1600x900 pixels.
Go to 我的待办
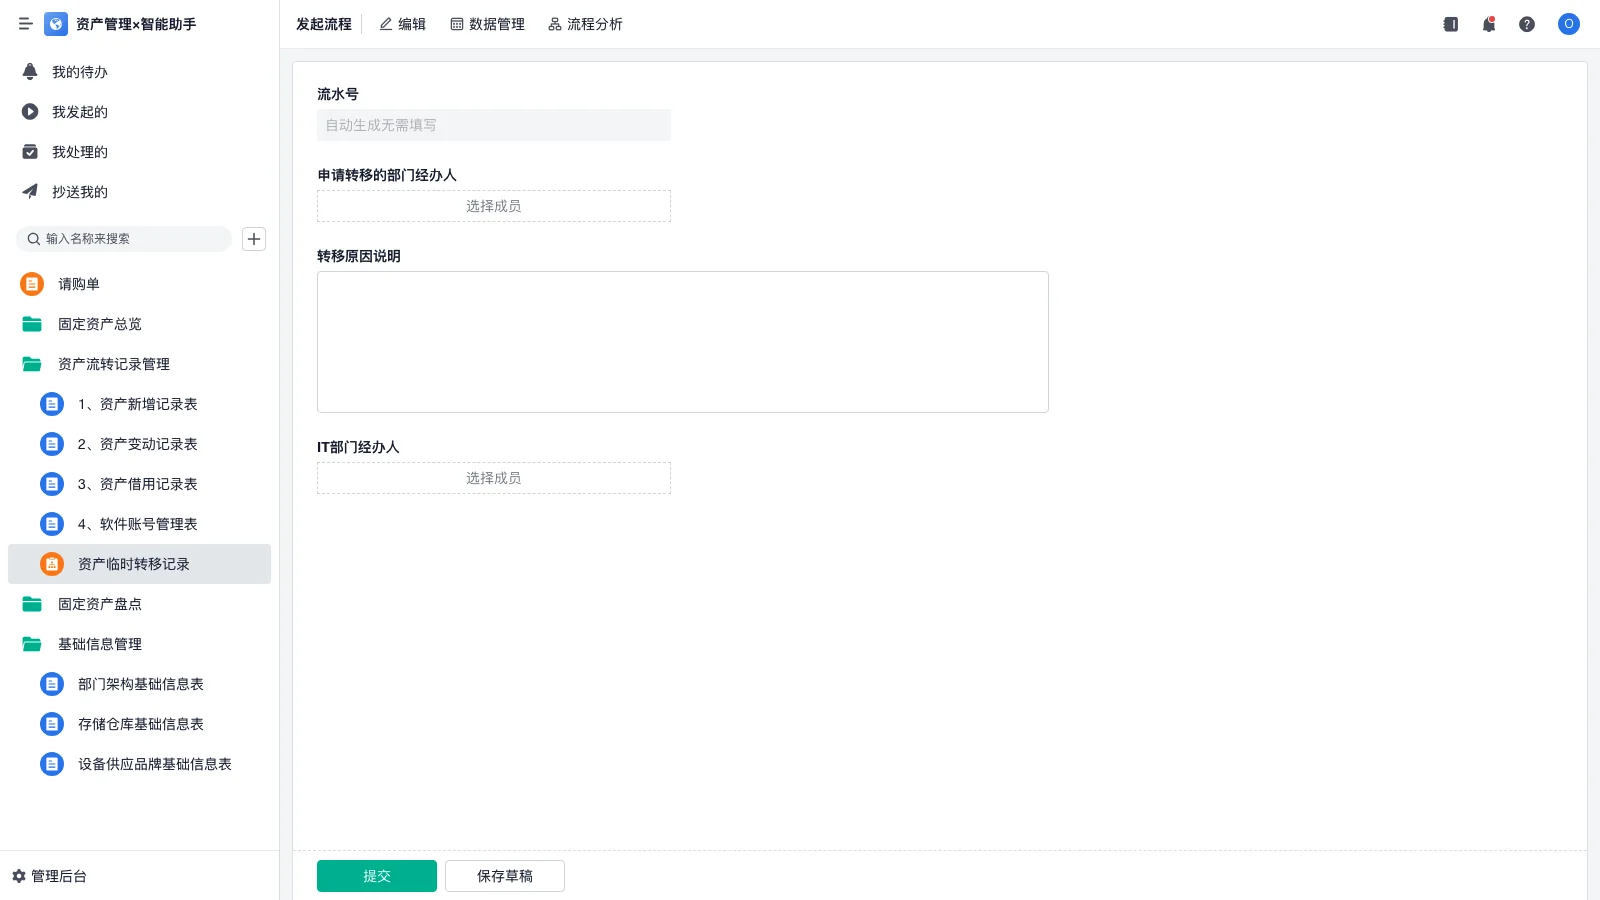coord(139,72)
